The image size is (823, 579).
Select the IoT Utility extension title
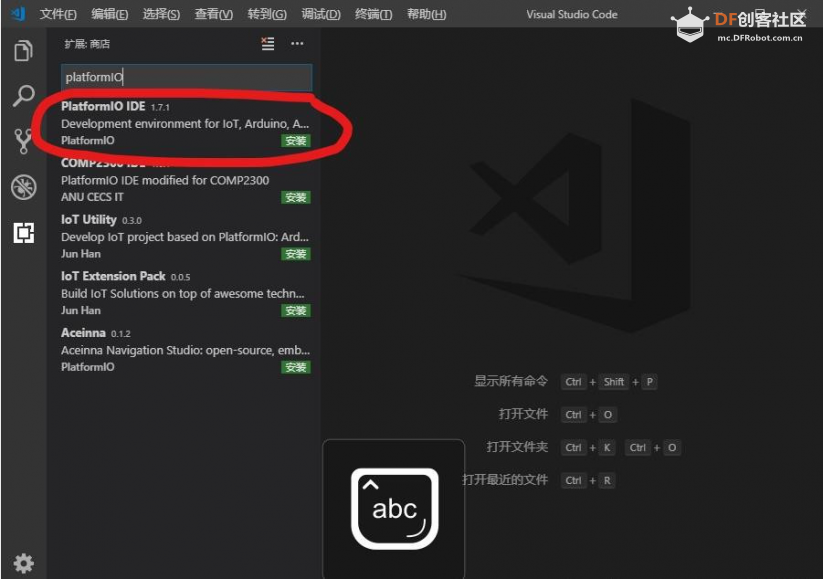click(x=89, y=219)
